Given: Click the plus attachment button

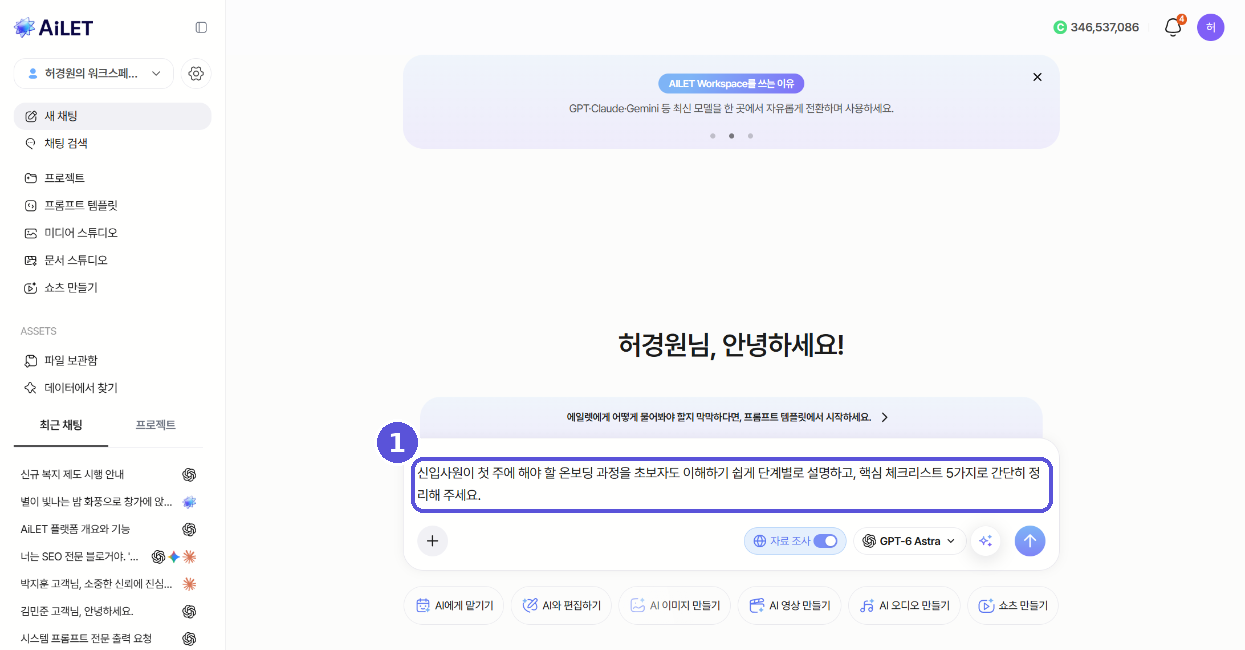Looking at the screenshot, I should pyautogui.click(x=432, y=541).
